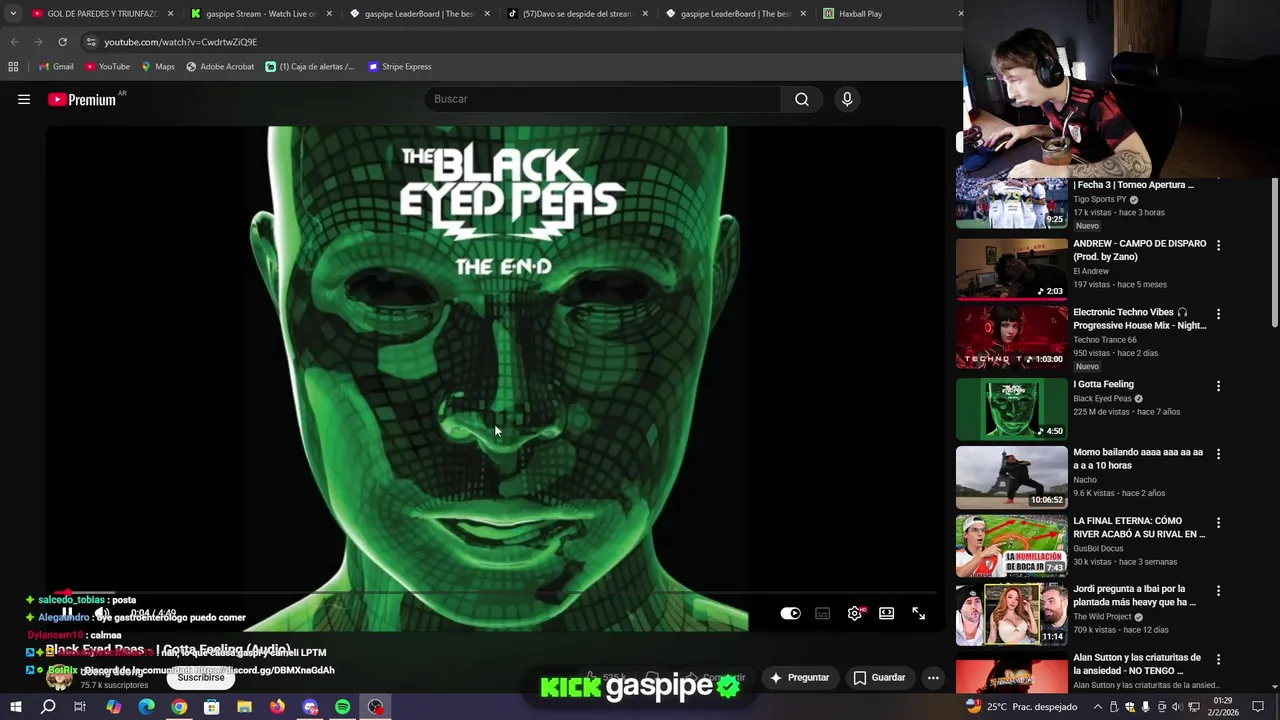The image size is (1280, 720).
Task: Seek along the red video progress bar
Action: coord(497,592)
